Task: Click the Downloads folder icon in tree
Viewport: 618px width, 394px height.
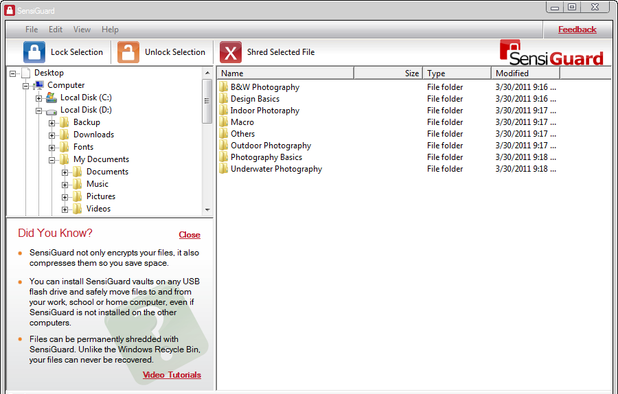Action: 64,134
